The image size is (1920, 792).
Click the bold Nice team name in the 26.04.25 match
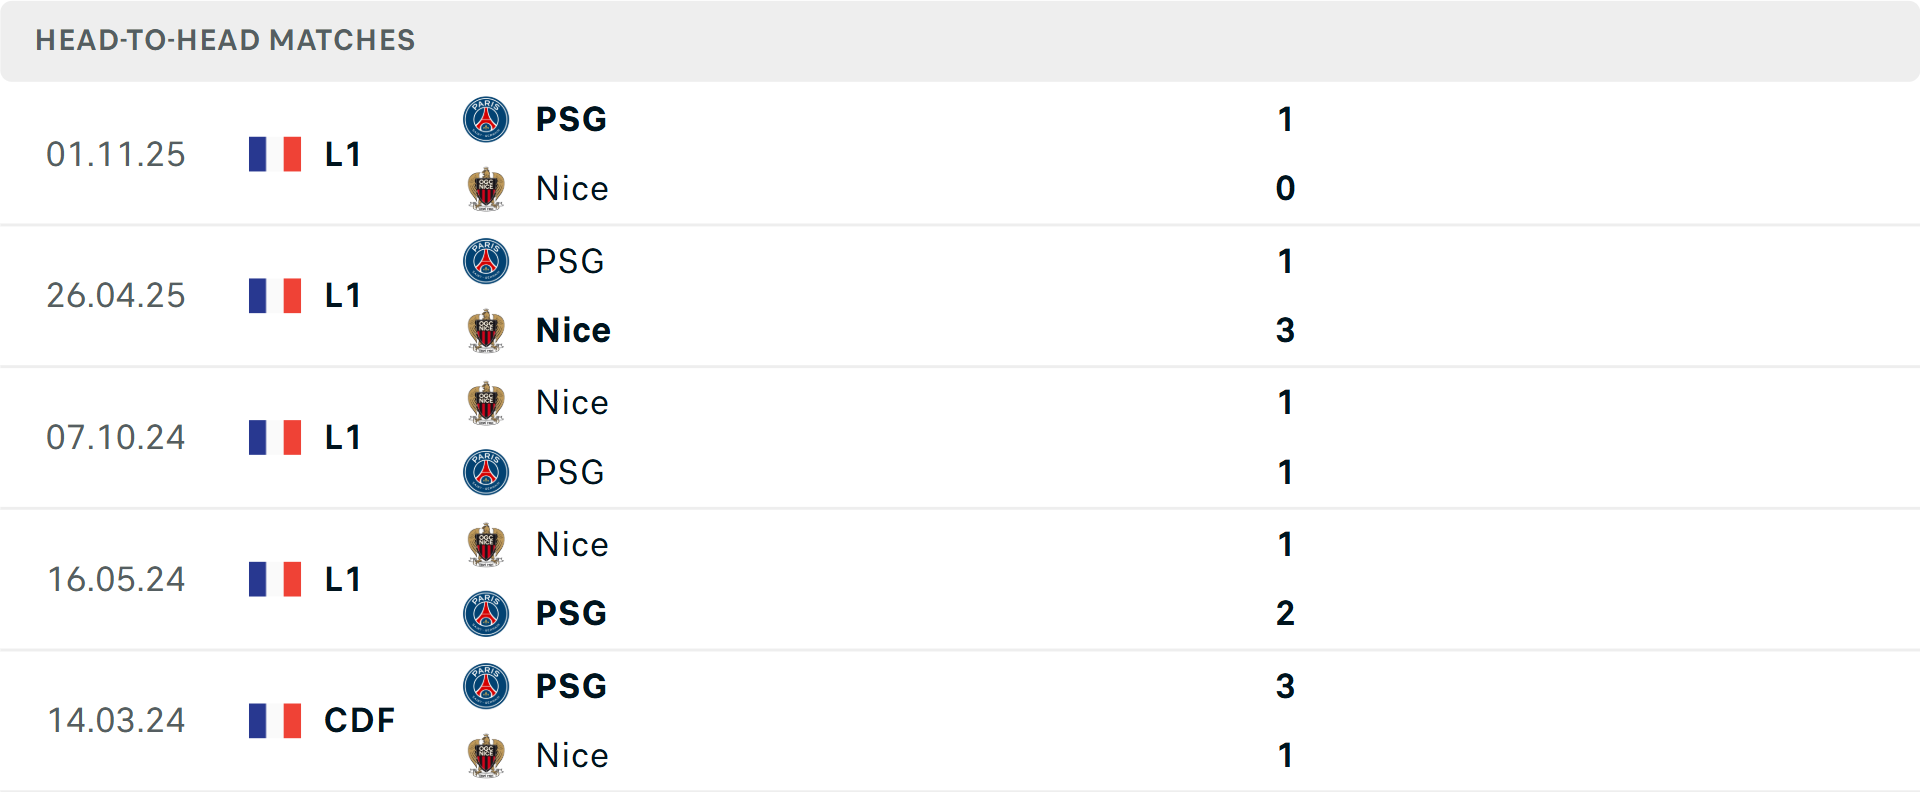[572, 330]
